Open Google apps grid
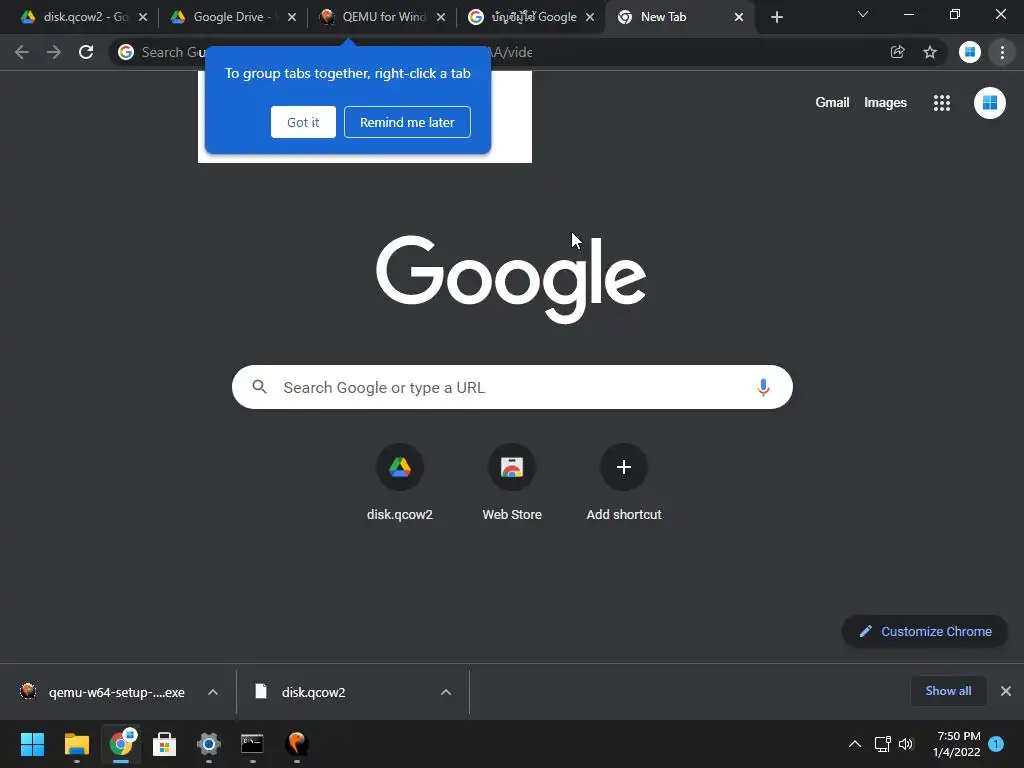 tap(942, 103)
